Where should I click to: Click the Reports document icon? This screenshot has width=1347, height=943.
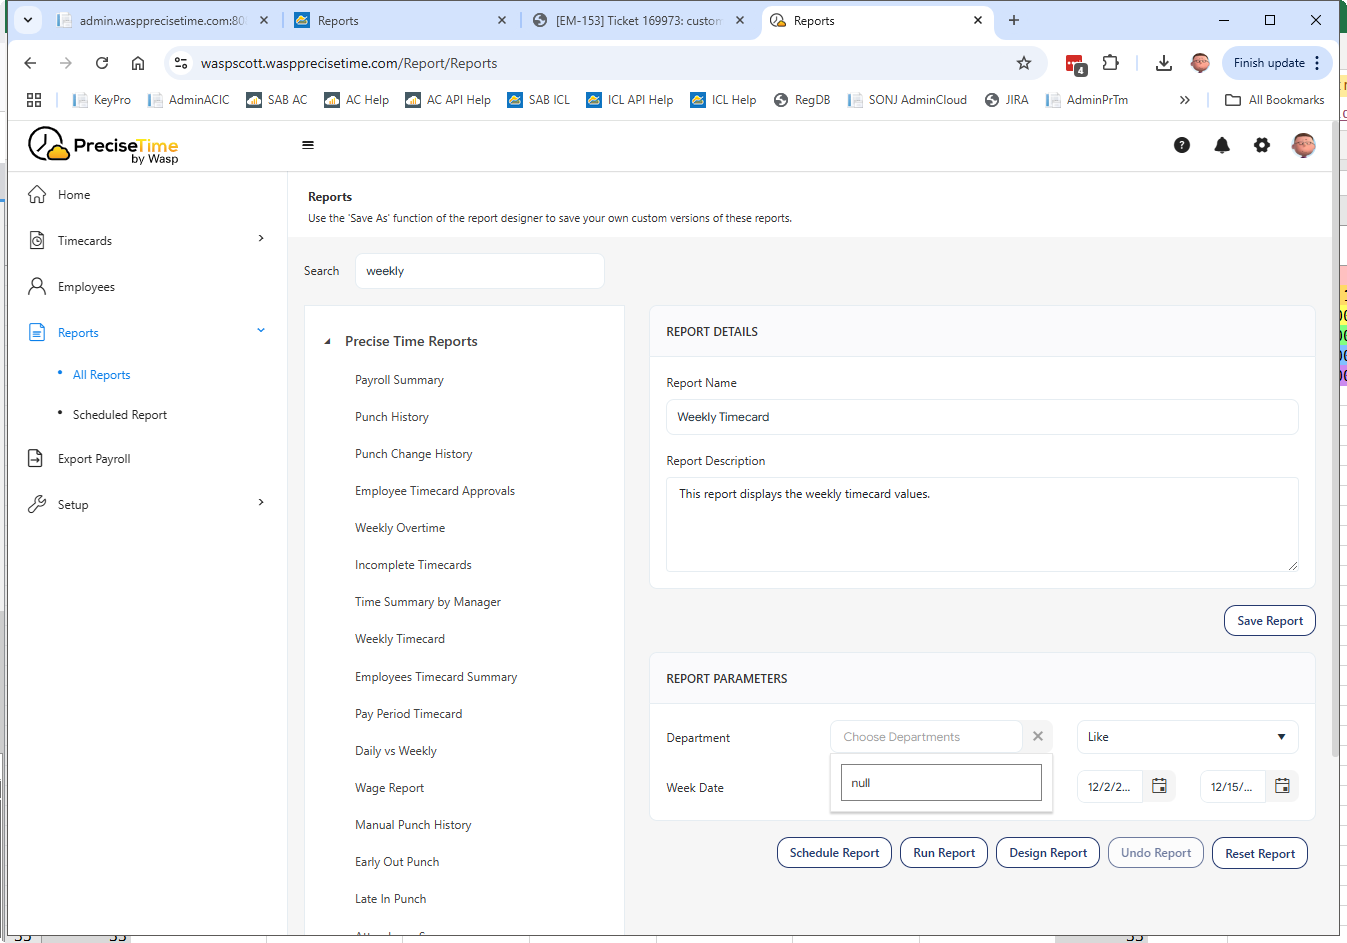pyautogui.click(x=37, y=333)
